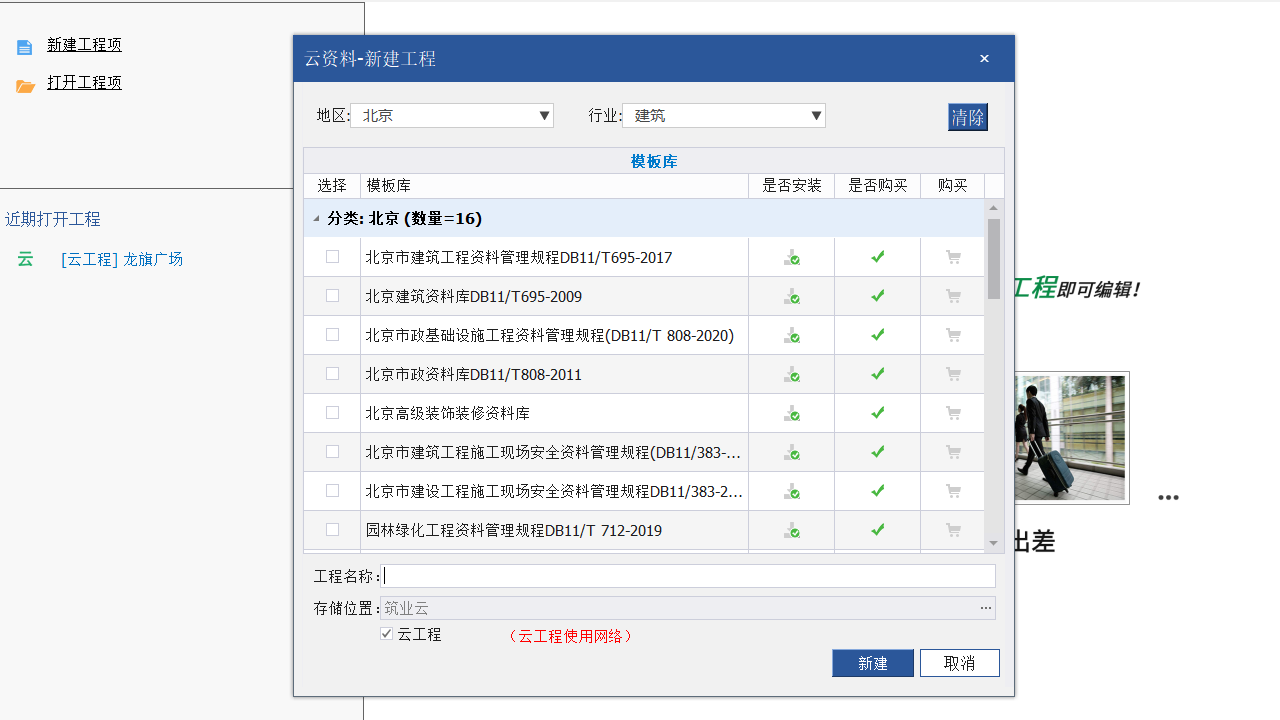The height and width of the screenshot is (720, 1280).
Task: Click the 新建 button to create project
Action: 872,662
